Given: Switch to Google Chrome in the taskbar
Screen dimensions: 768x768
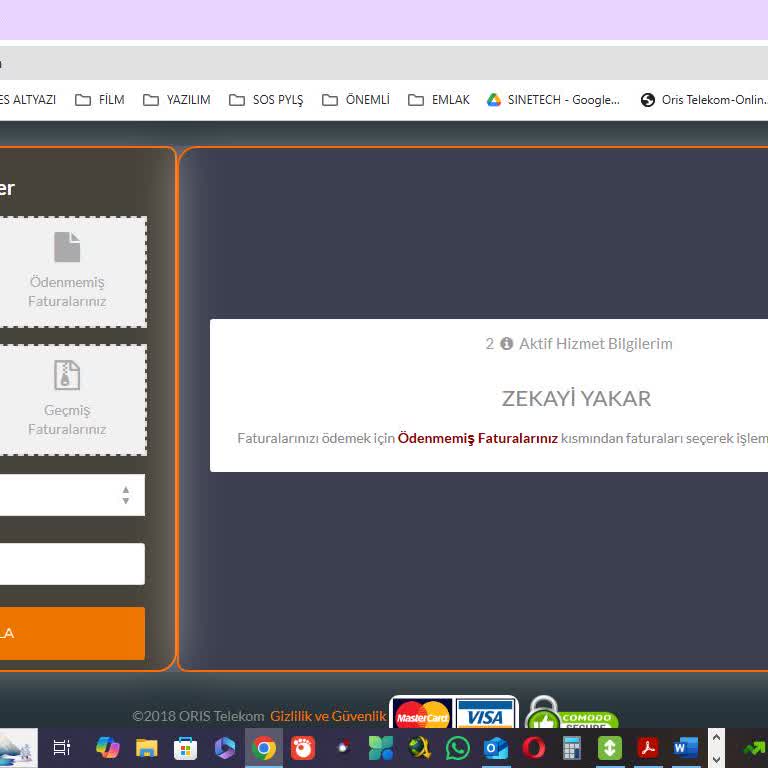Looking at the screenshot, I should 264,748.
